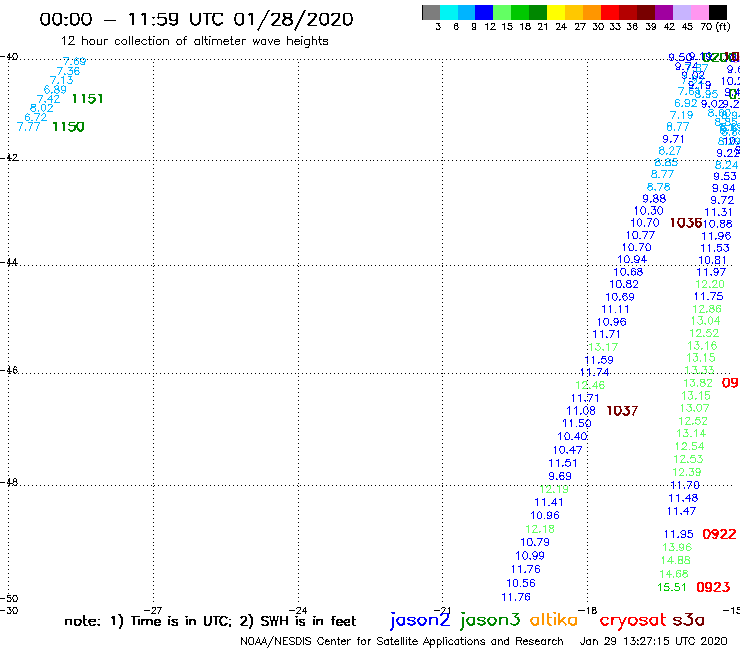Click the NOAA/NESDIS credit line
The height and width of the screenshot is (650, 740).
coord(402,641)
